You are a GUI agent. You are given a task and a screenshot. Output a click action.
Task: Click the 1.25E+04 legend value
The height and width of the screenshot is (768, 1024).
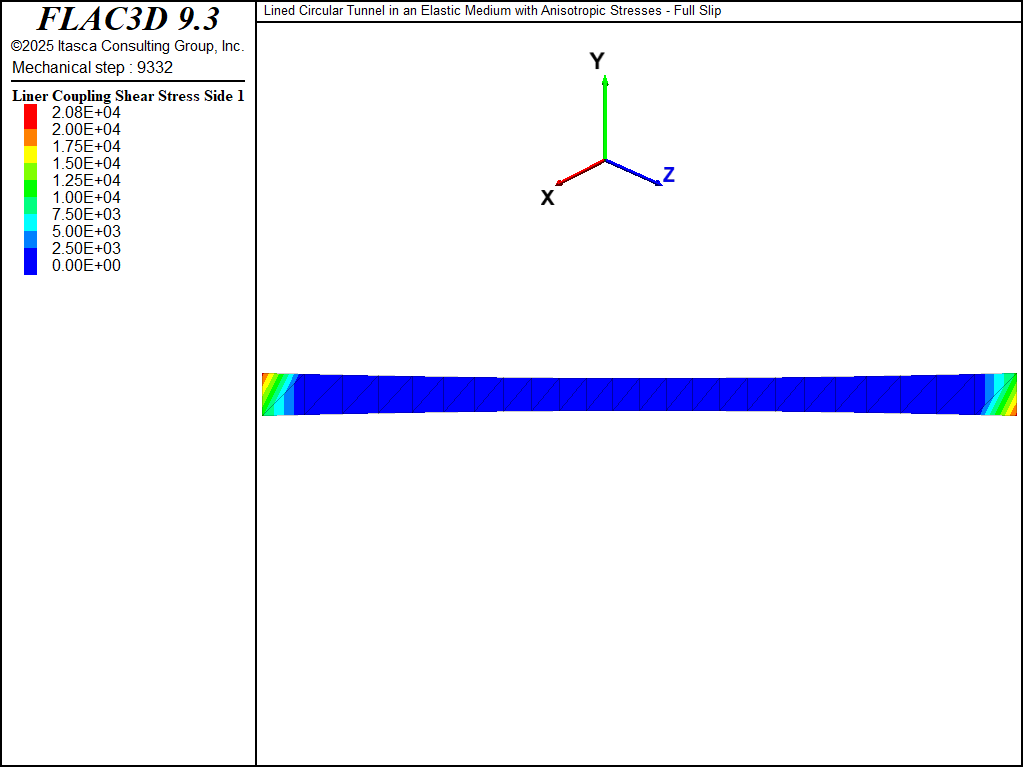[86, 181]
